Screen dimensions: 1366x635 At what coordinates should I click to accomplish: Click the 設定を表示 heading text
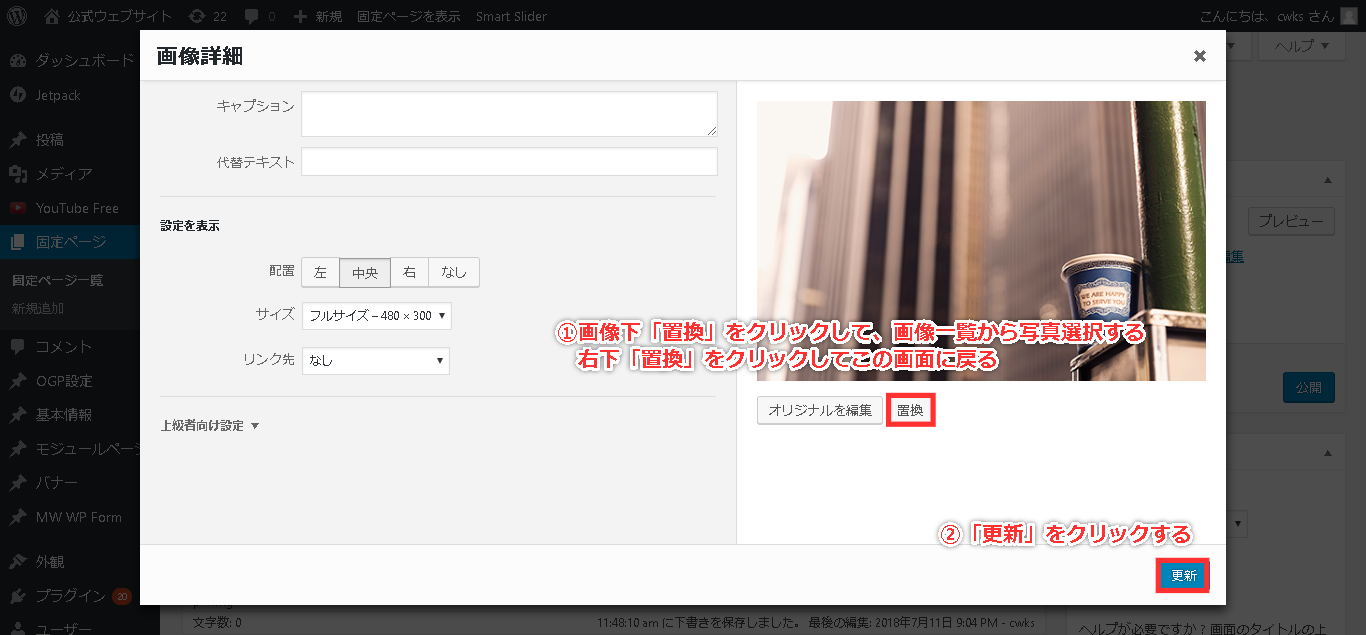tap(190, 226)
